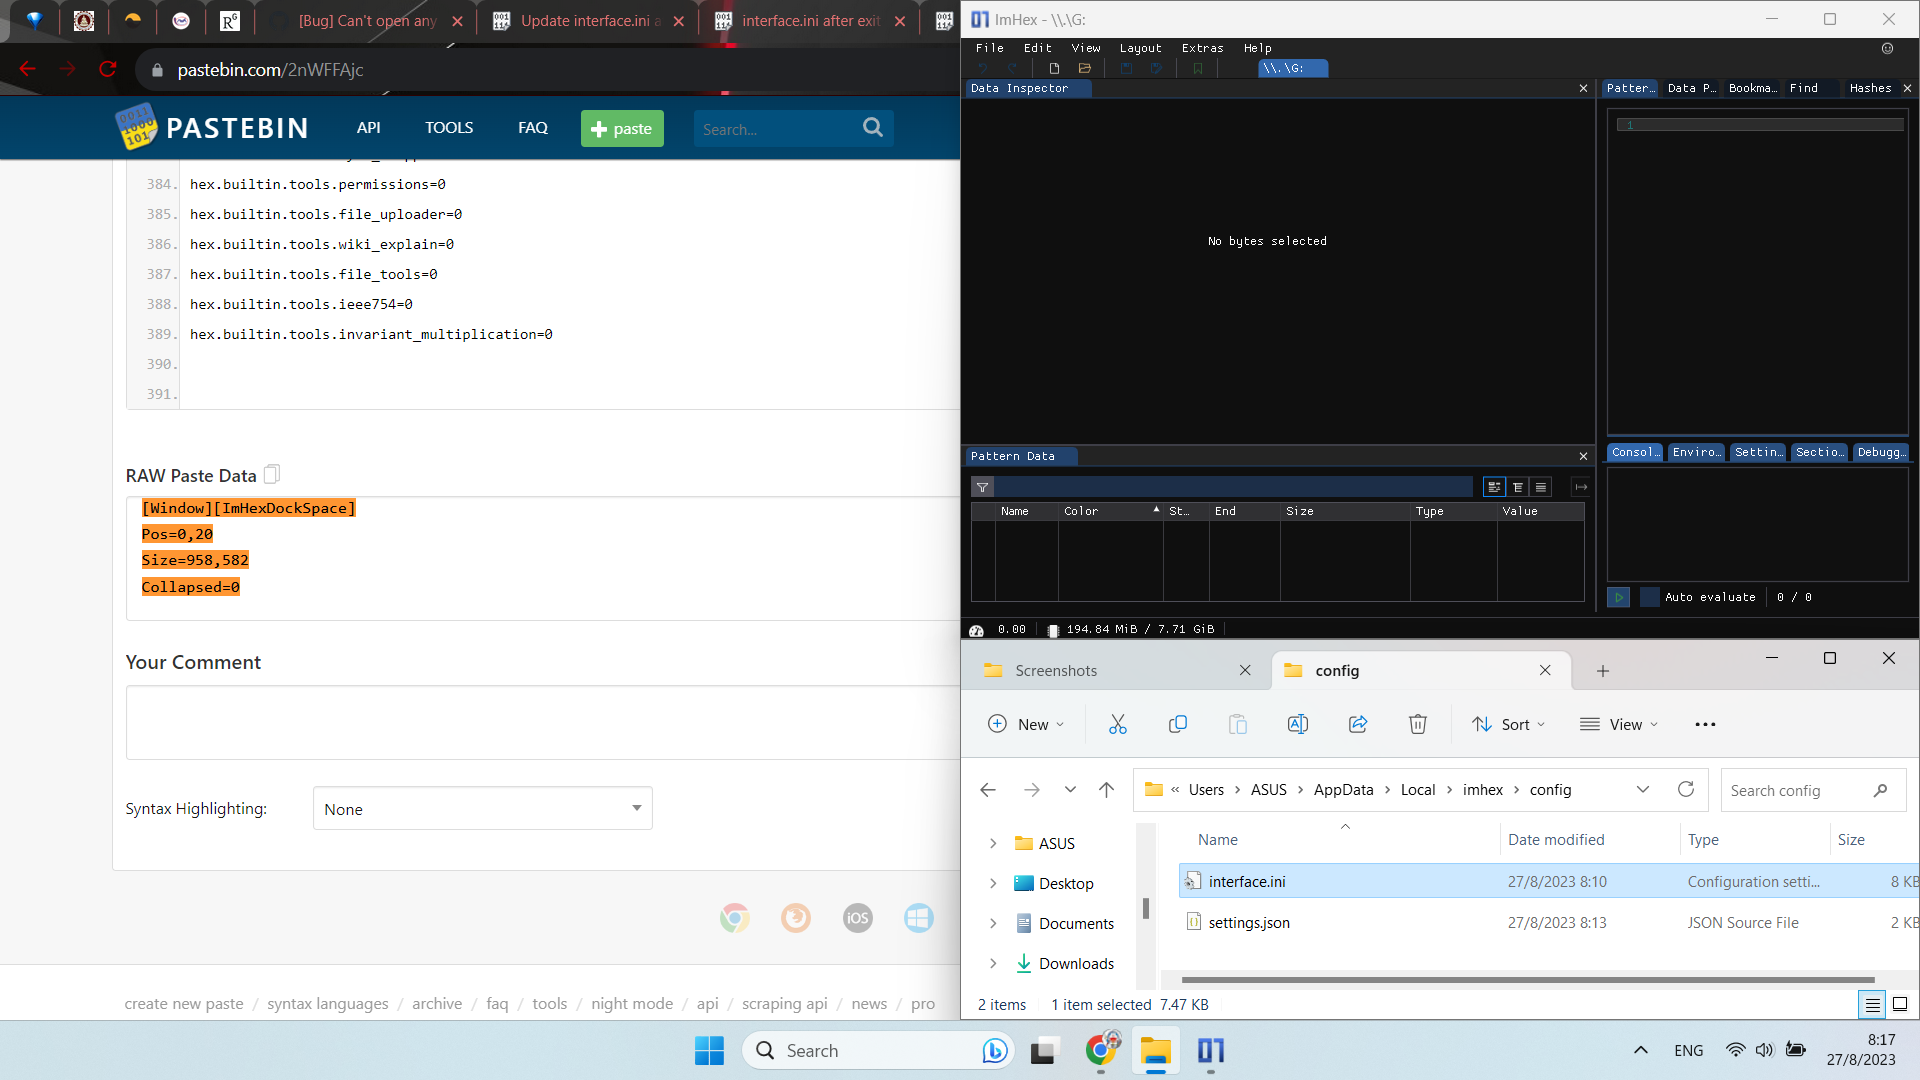Image resolution: width=1920 pixels, height=1080 pixels.
Task: Click the paste button on Pastebin
Action: tap(621, 128)
